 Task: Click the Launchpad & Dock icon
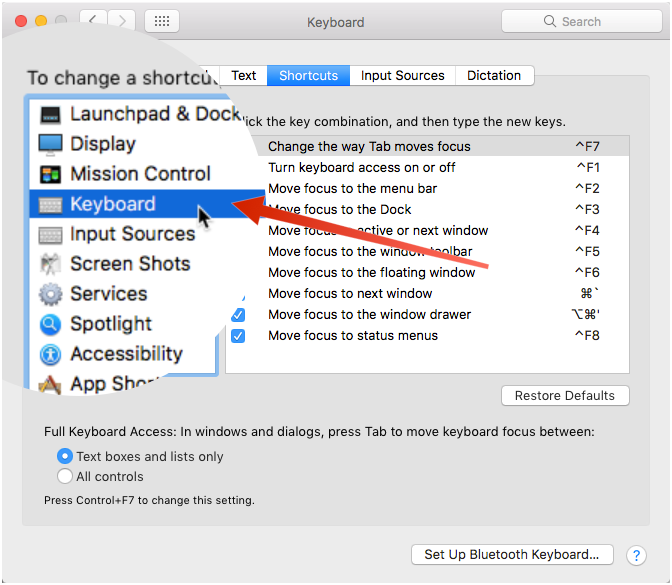coord(50,115)
